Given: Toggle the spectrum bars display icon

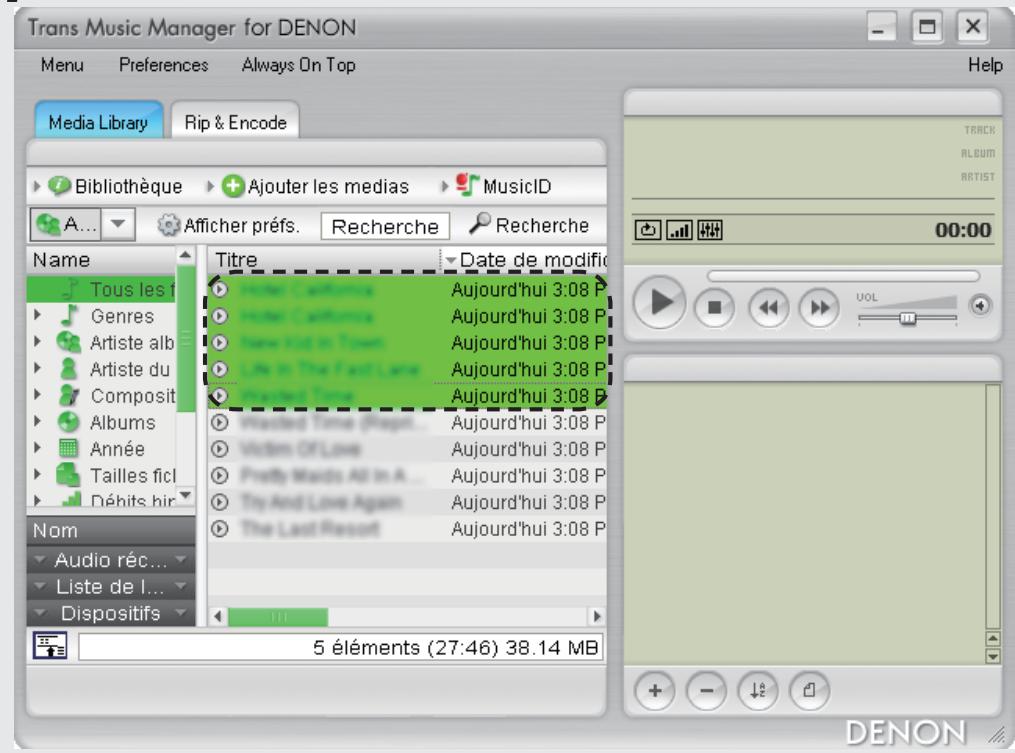Looking at the screenshot, I should pos(679,230).
